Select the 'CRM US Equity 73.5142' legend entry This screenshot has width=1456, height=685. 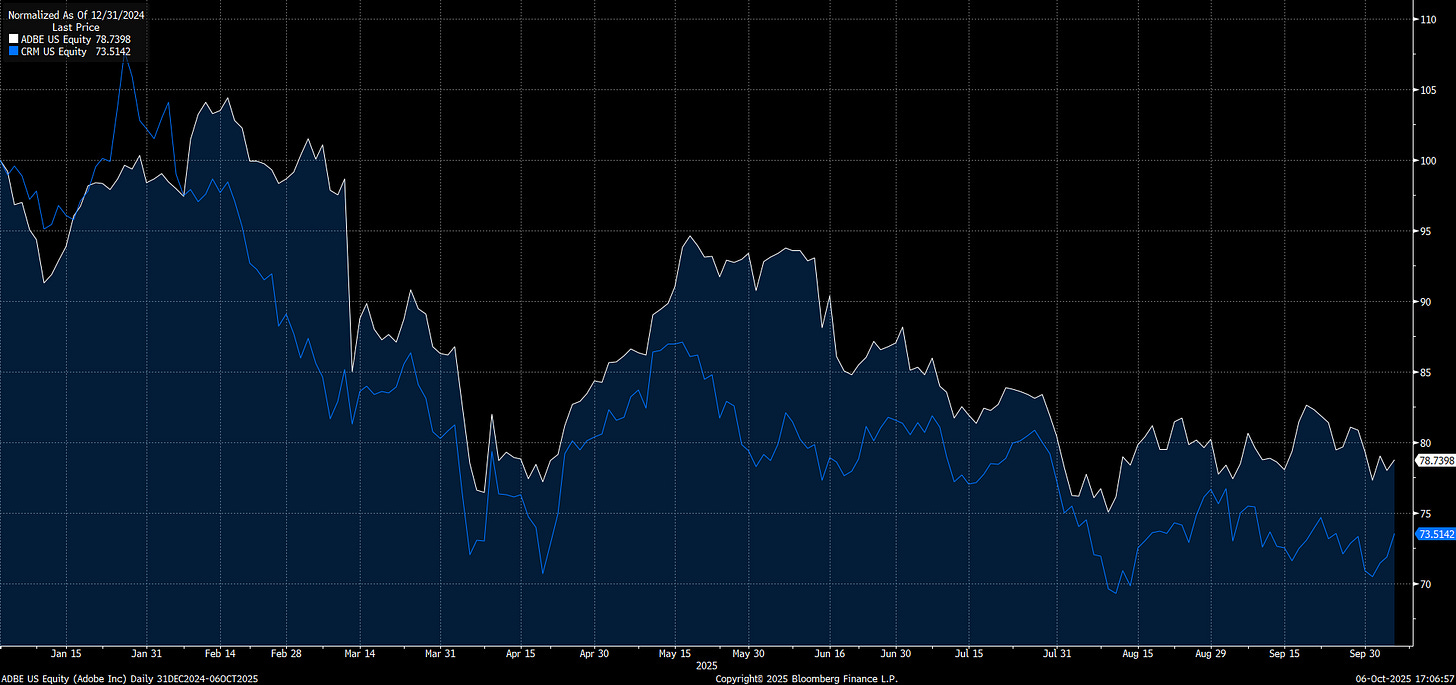point(69,51)
